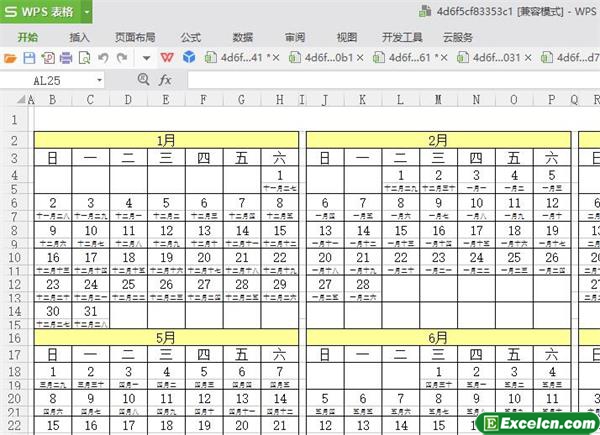Open the 审阅 ribbon tab

[x=295, y=37]
